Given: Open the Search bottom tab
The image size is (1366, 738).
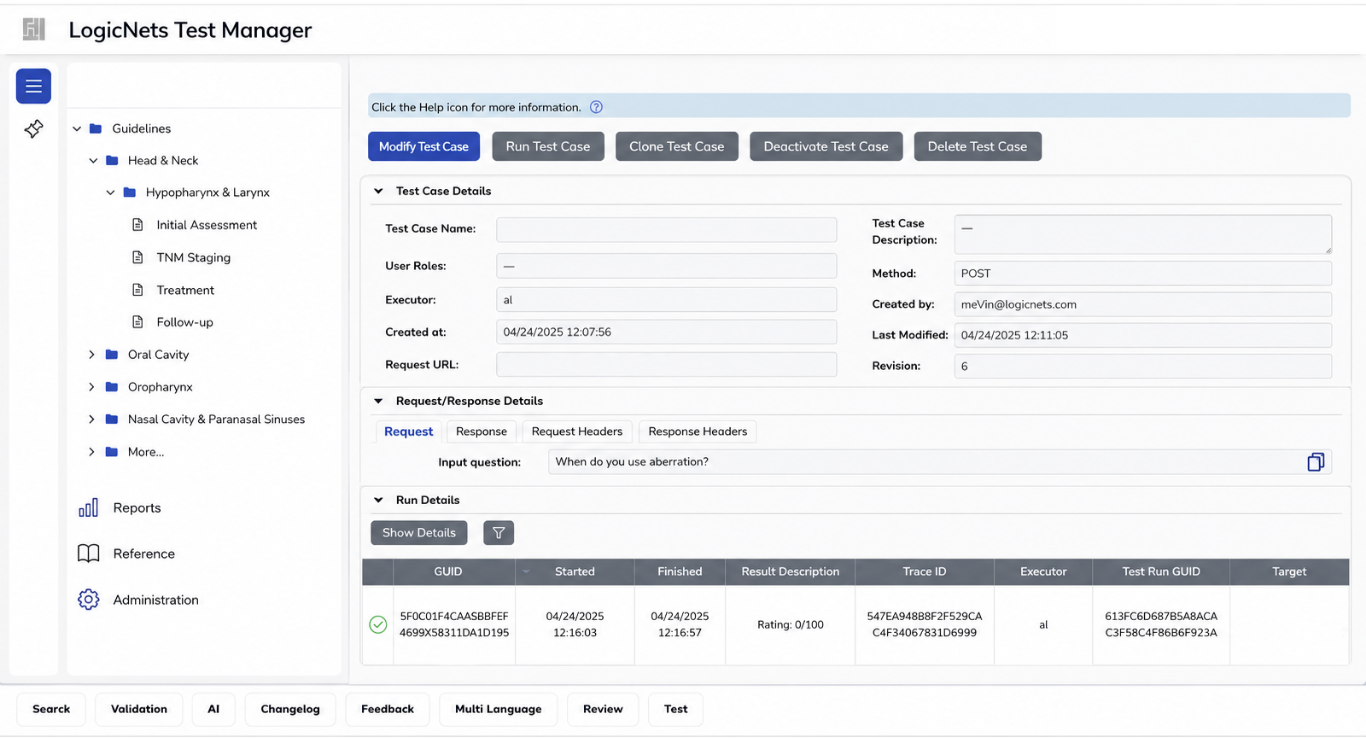Looking at the screenshot, I should coord(51,709).
